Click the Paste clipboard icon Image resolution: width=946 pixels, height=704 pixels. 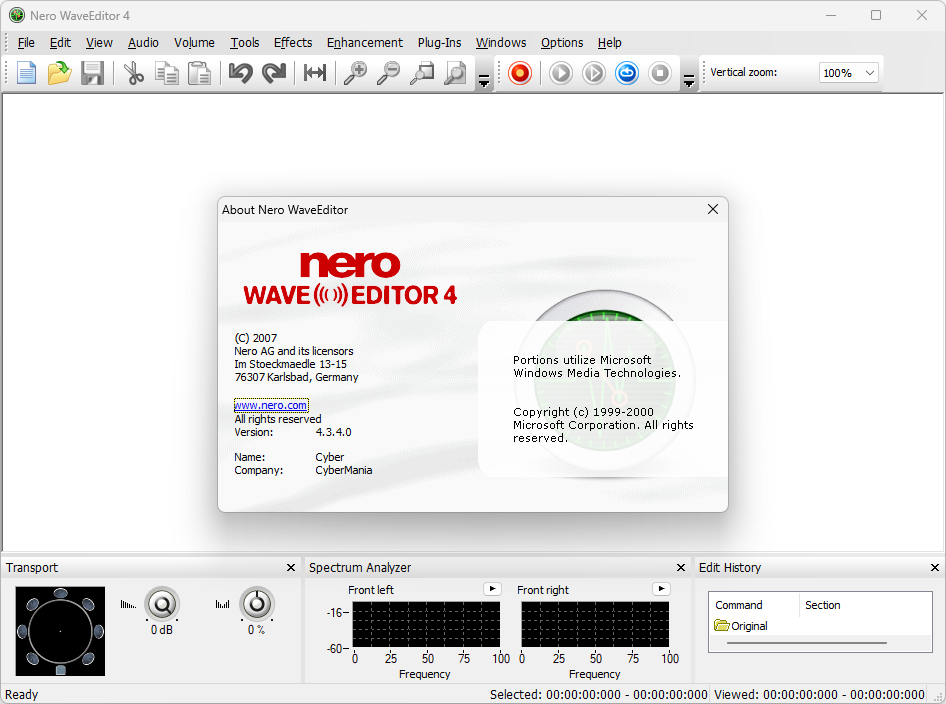click(199, 73)
